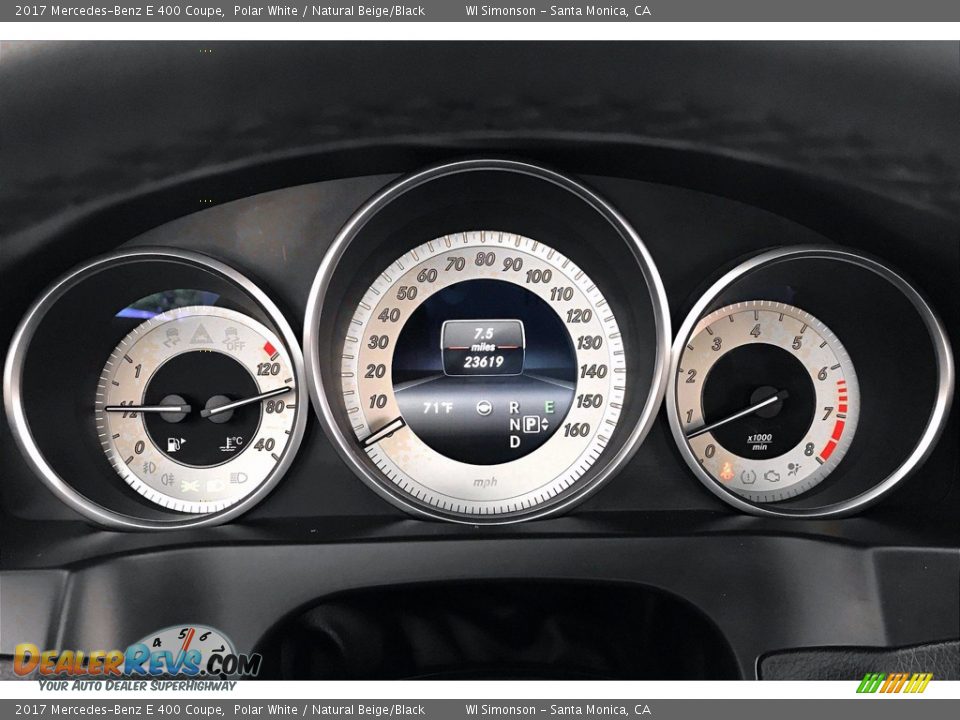Image resolution: width=960 pixels, height=720 pixels.
Task: Click the bottom caption WI Simonson - Santa Monica, CA
Action: (558, 710)
